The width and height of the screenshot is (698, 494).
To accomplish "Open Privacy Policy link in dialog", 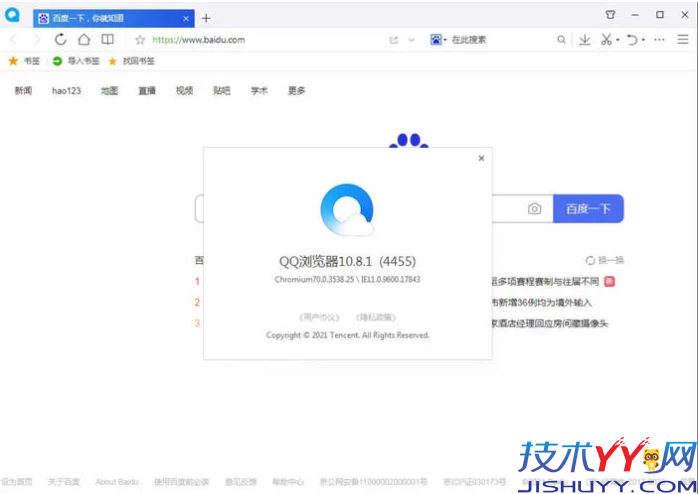I will tap(376, 317).
